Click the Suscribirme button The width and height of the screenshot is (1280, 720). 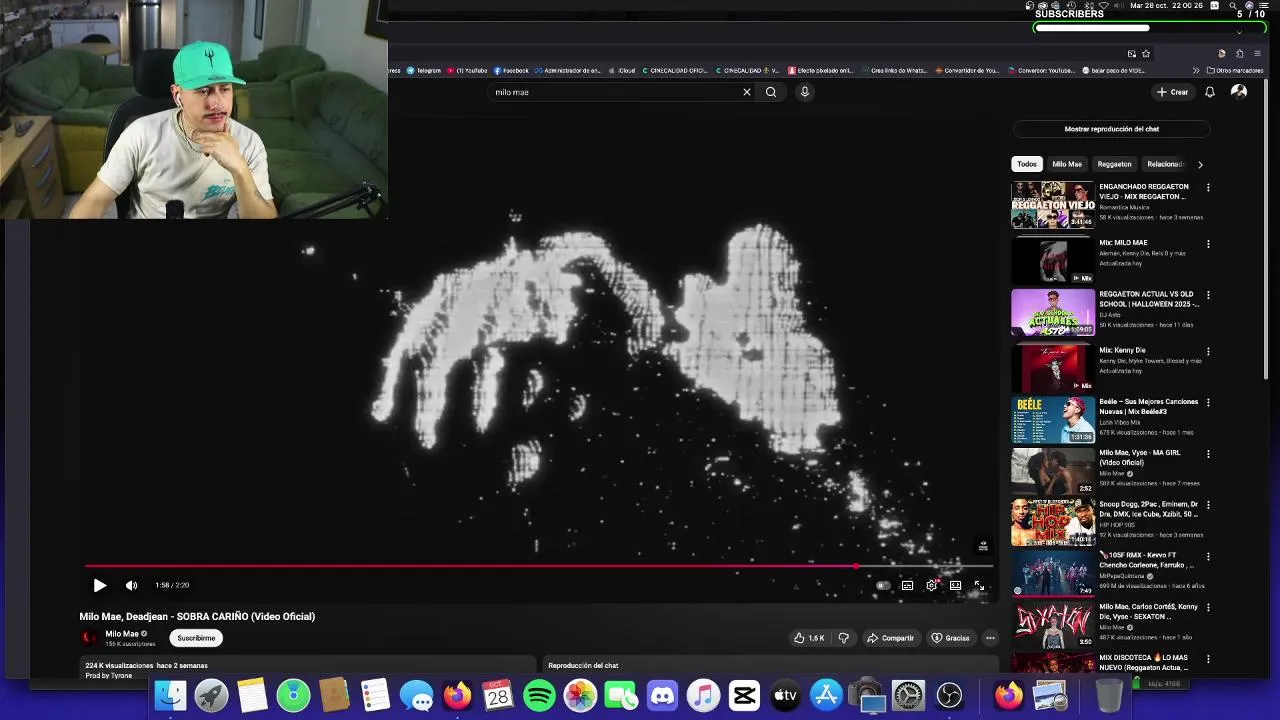tap(196, 638)
